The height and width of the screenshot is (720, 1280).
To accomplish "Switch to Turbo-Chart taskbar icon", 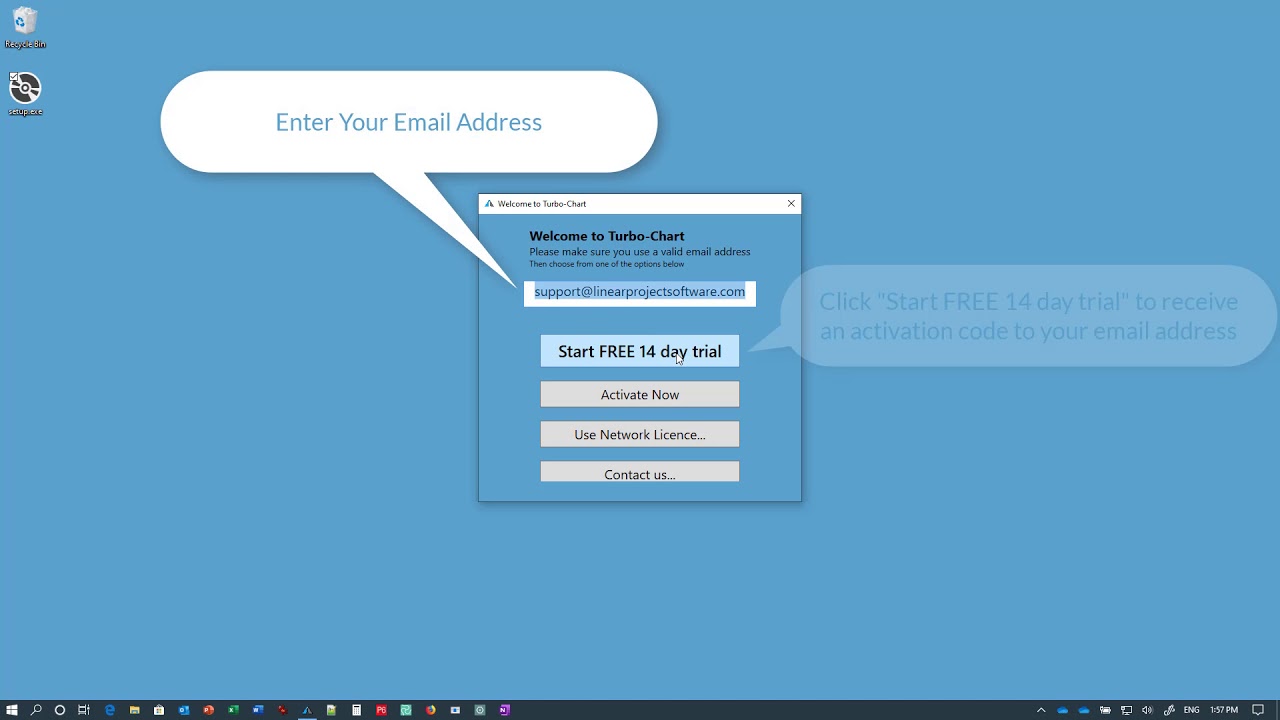I will point(307,710).
